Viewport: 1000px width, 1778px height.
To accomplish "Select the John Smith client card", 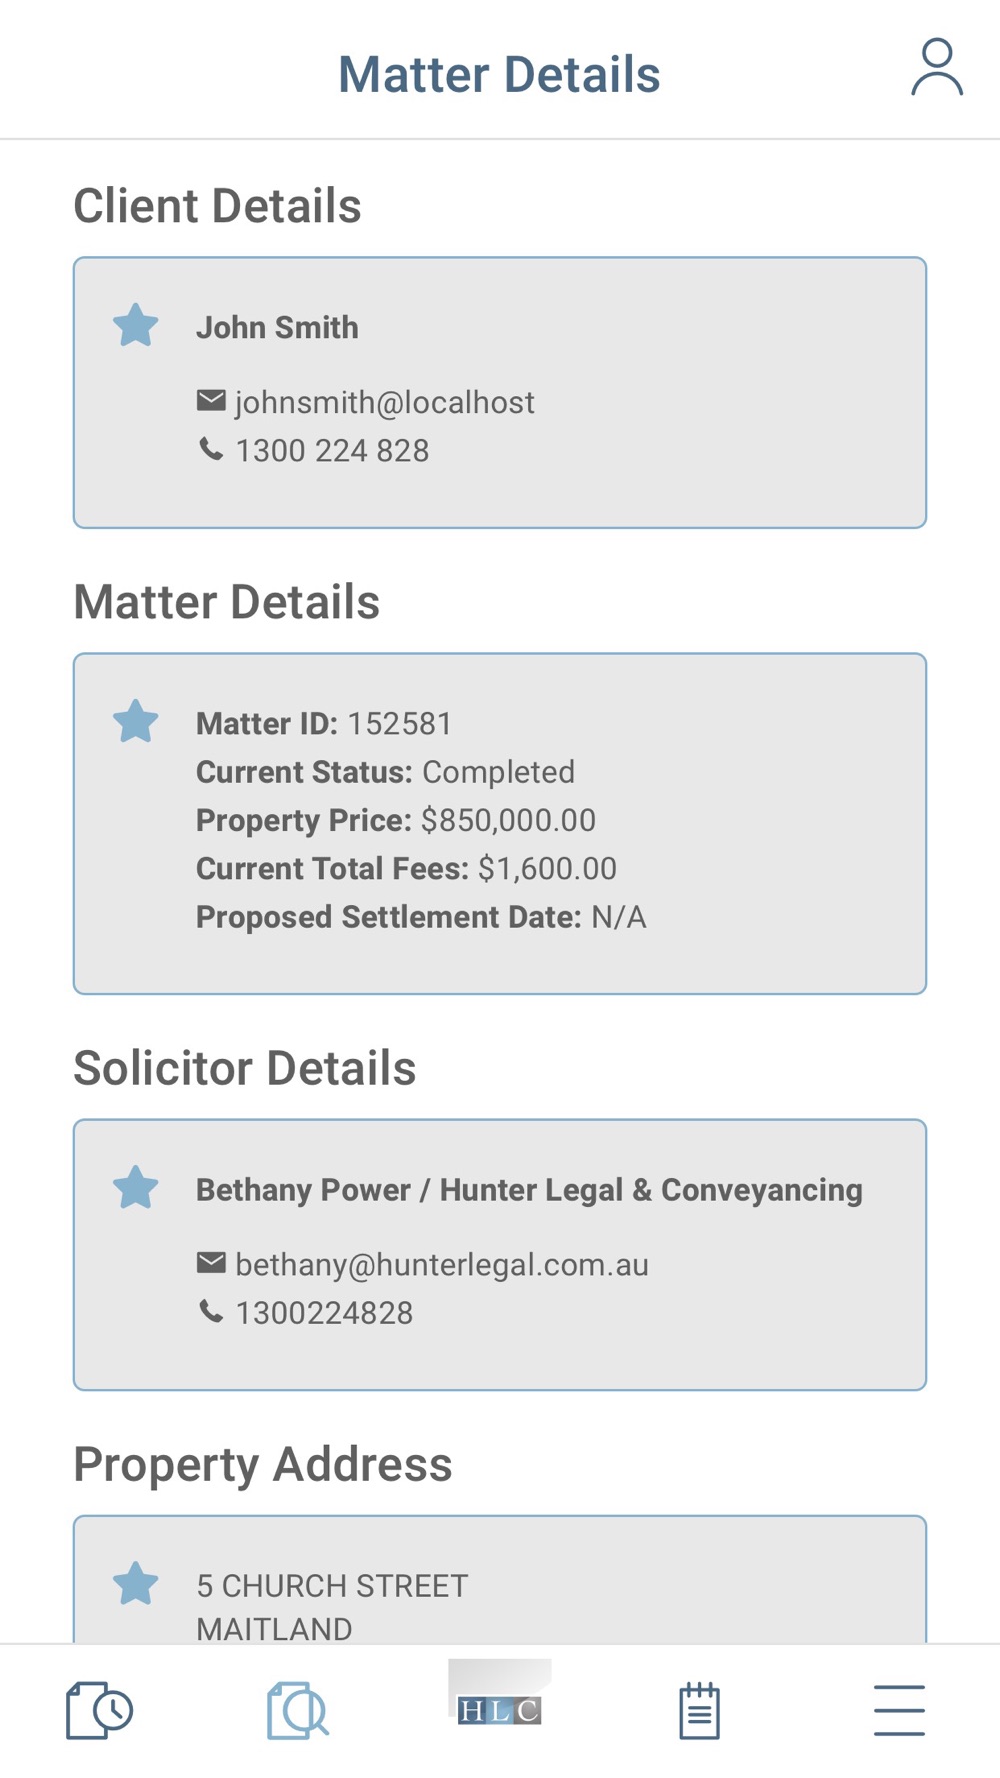I will [x=500, y=393].
